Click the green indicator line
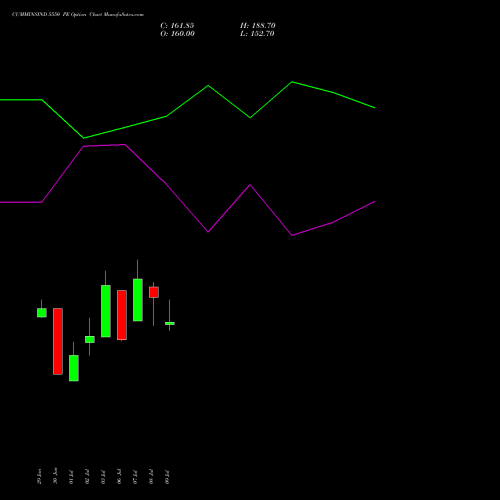Screen dimensions: 500x500 (x=187, y=101)
